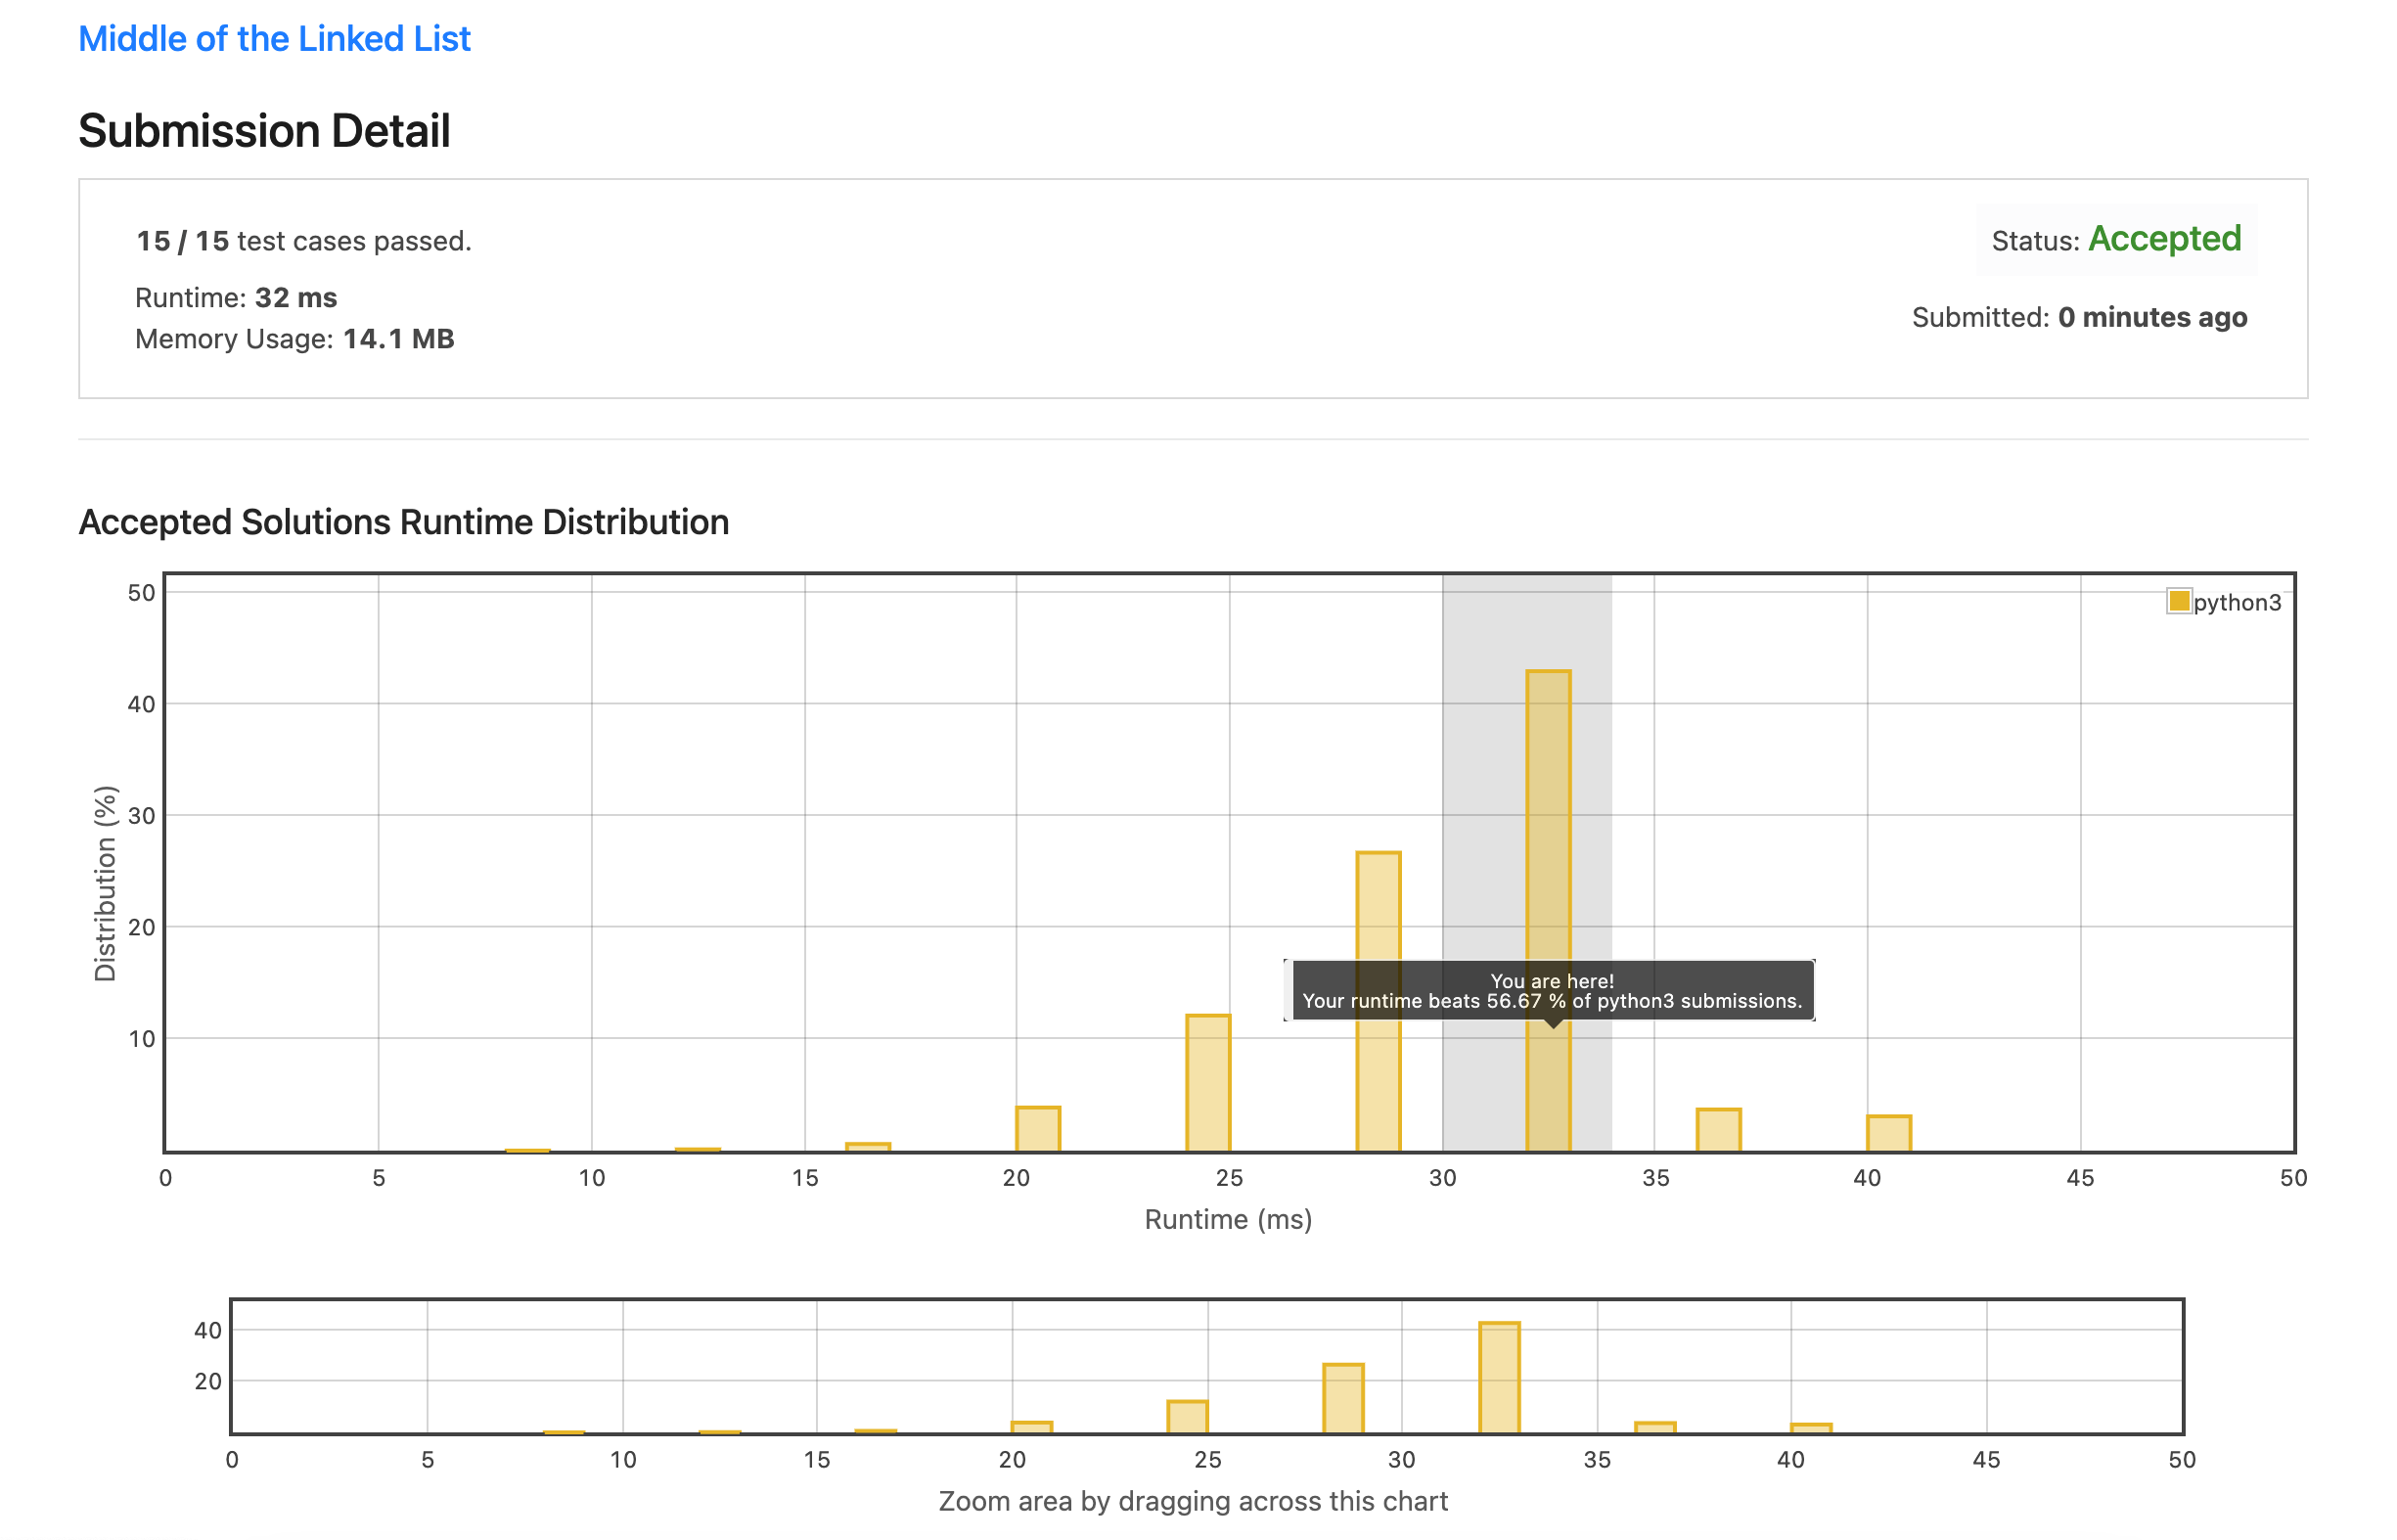
Task: Click the 16 ms small bar in main chart
Action: pos(868,1147)
